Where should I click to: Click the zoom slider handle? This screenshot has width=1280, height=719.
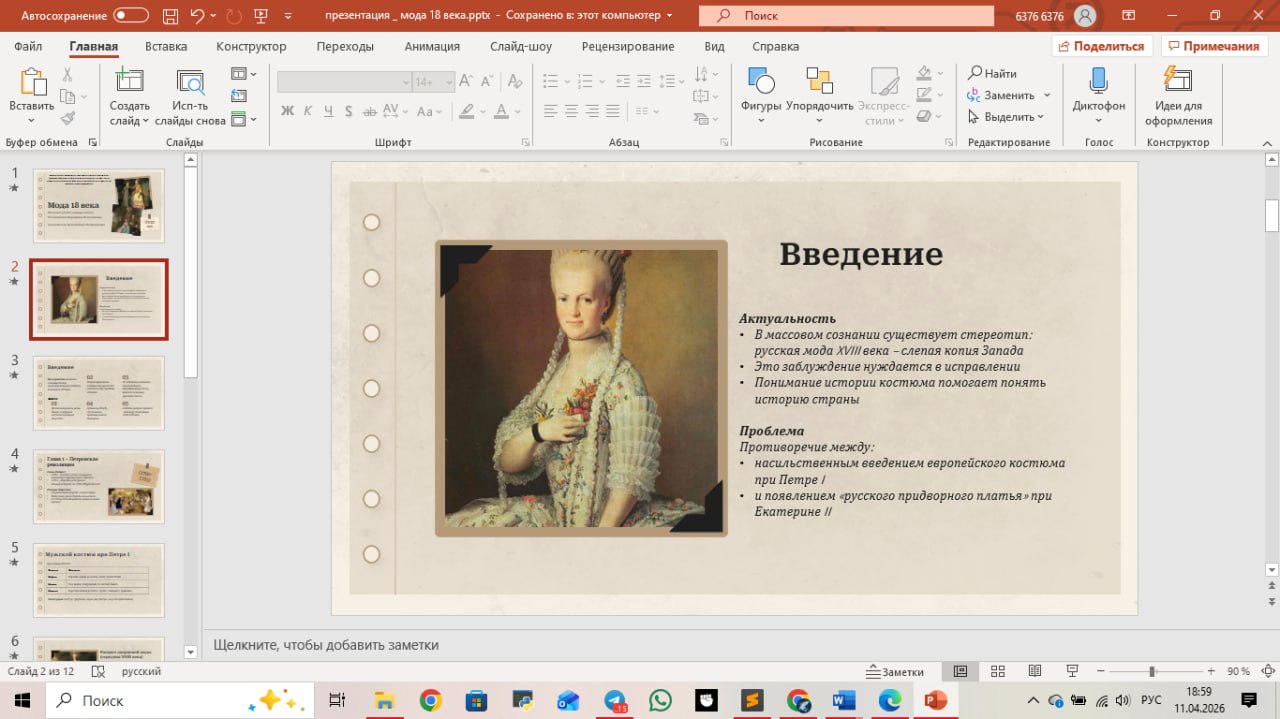(1152, 671)
